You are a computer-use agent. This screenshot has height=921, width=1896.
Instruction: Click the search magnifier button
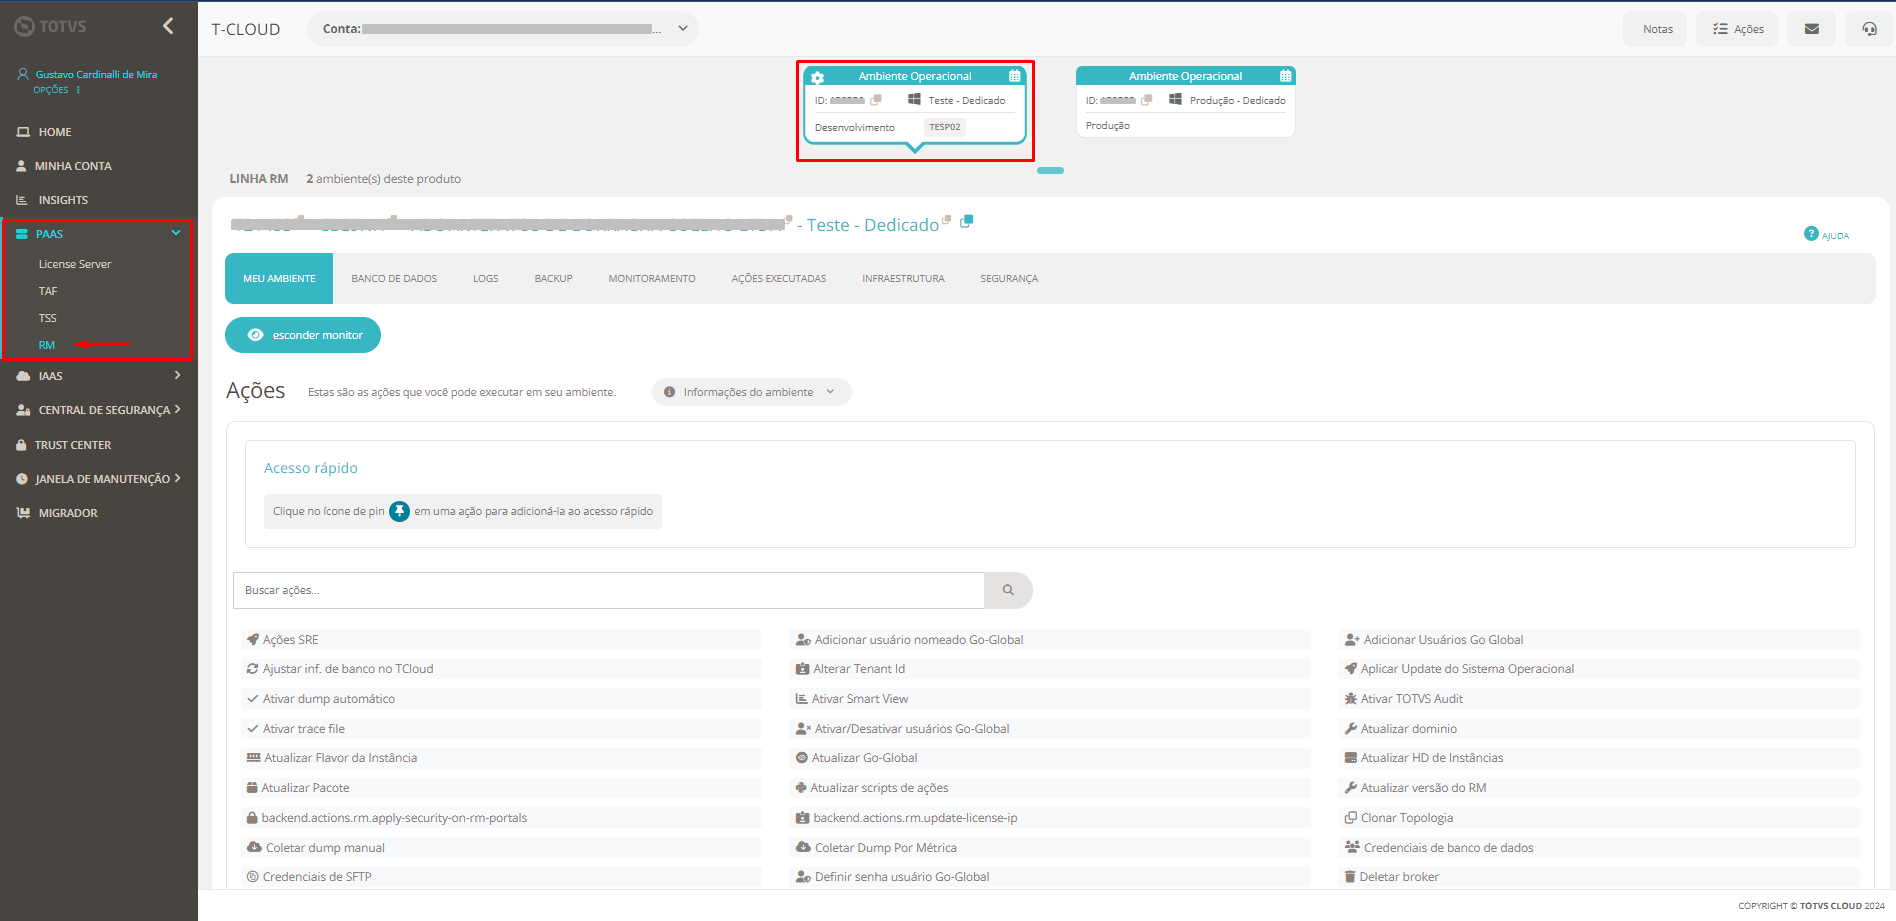[1008, 590]
